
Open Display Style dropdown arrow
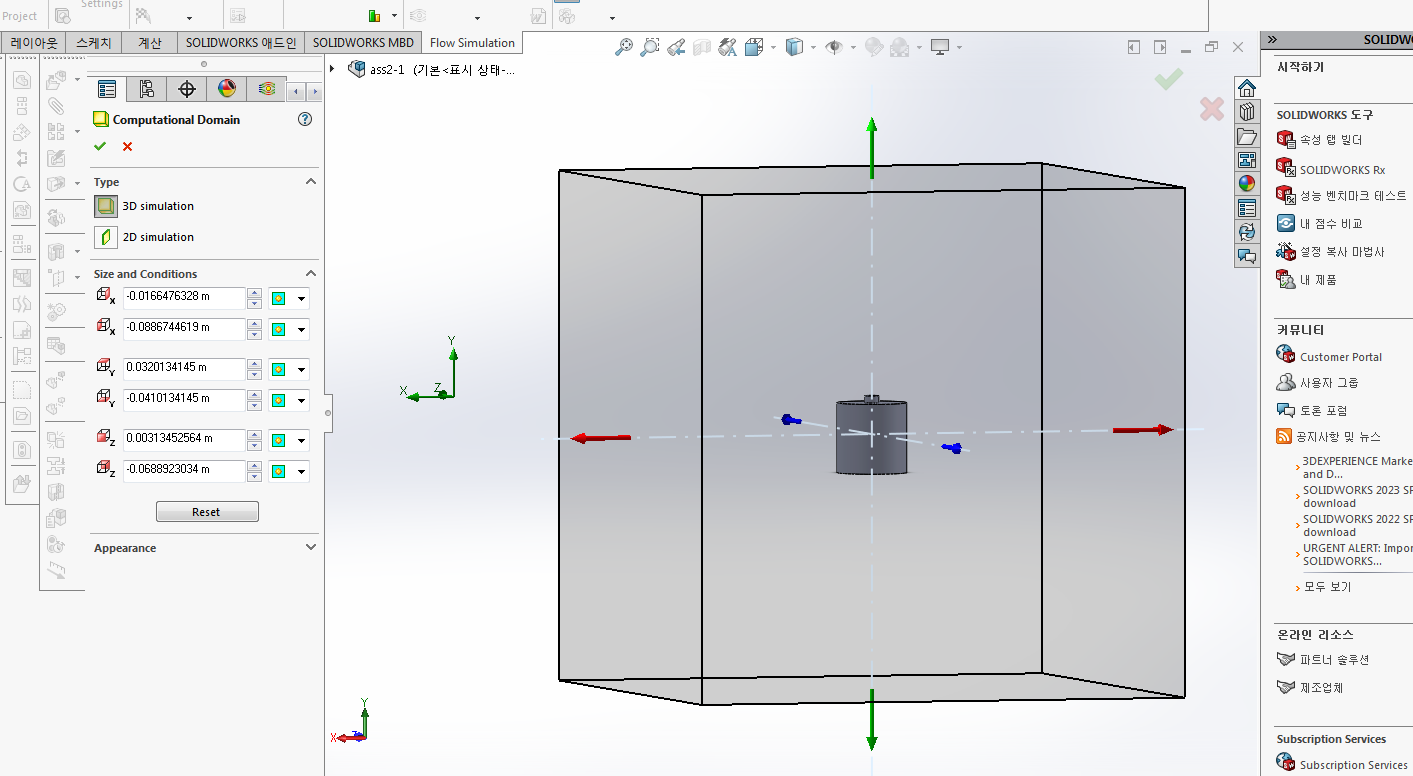pos(814,47)
